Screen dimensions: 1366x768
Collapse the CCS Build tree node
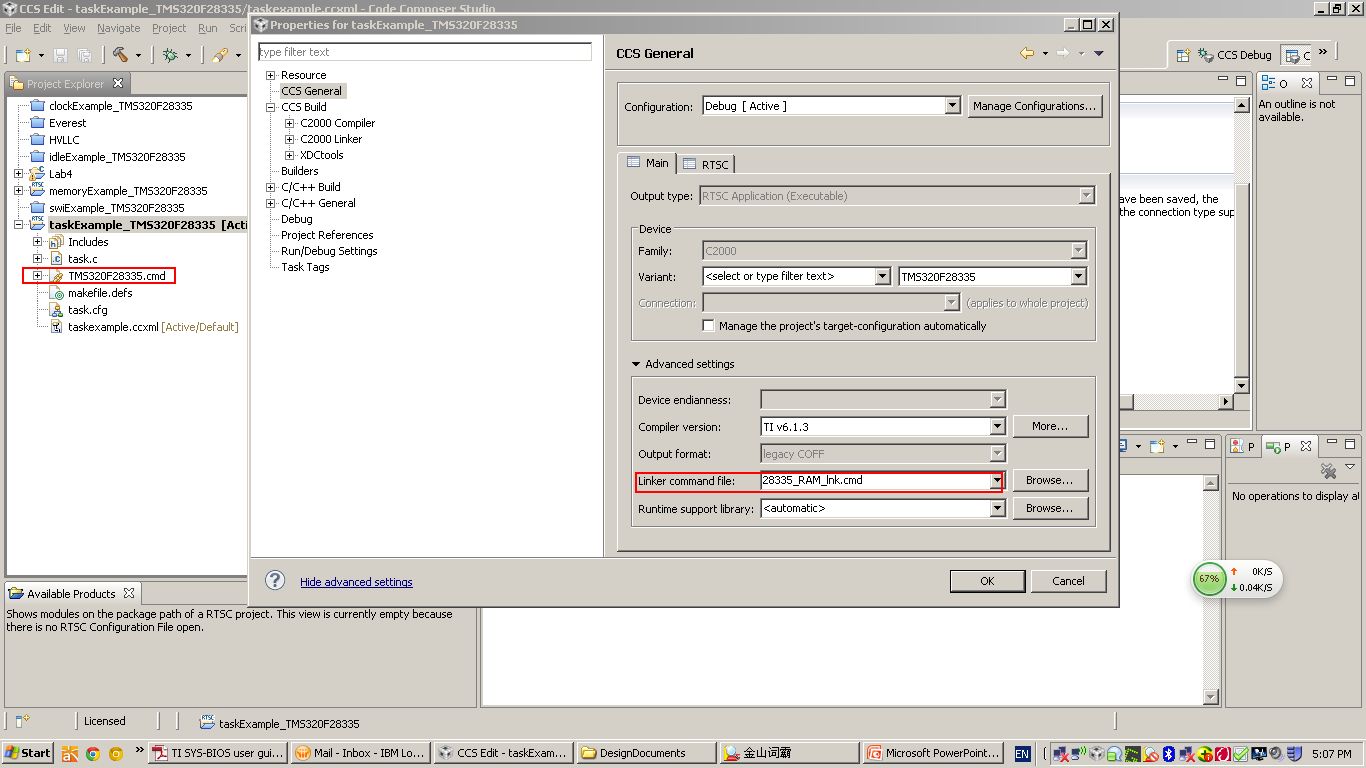[270, 107]
